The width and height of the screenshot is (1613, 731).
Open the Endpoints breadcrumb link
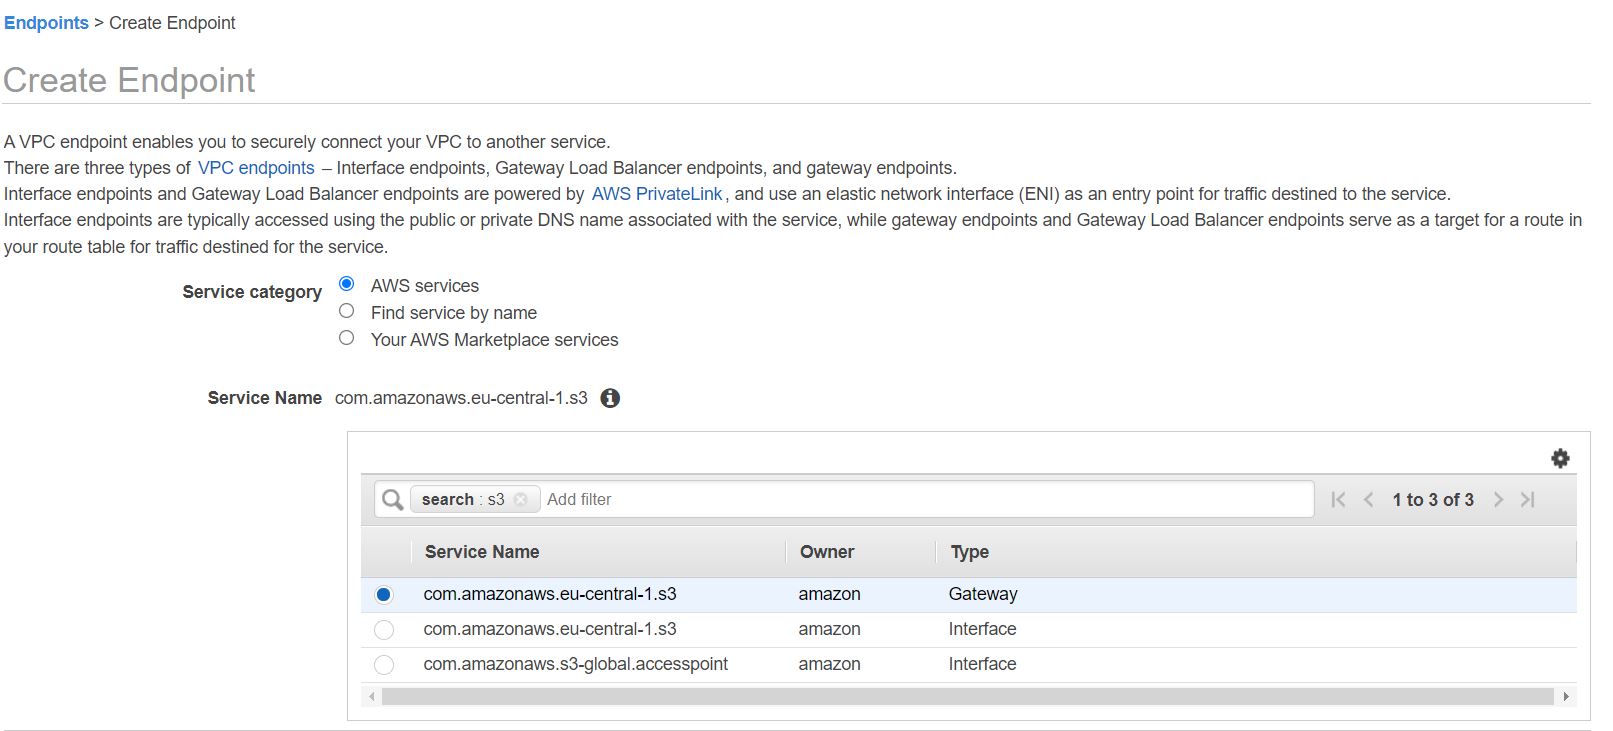[46, 23]
